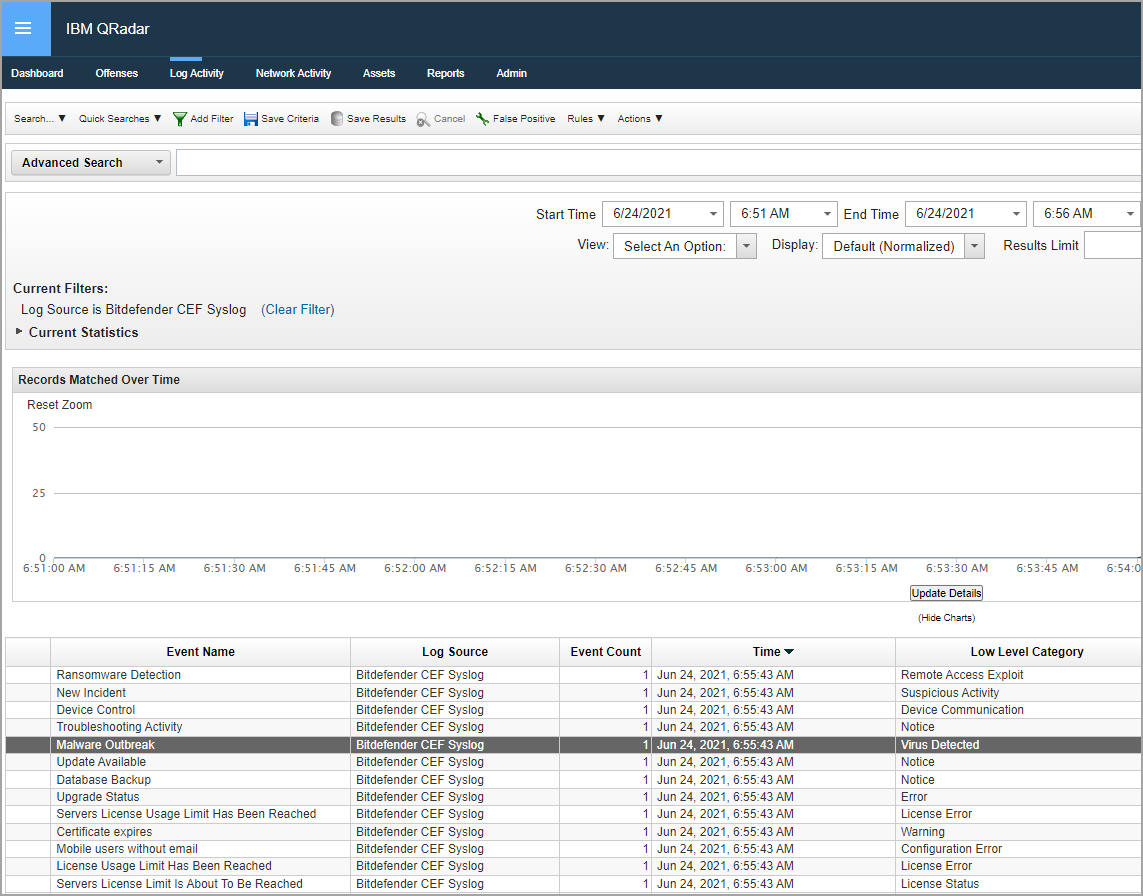
Task: Click the Clear Filter link
Action: [298, 310]
